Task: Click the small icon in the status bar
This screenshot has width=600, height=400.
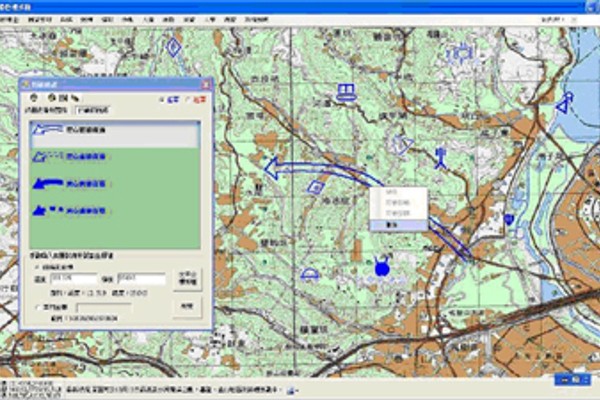Action: coord(292,390)
